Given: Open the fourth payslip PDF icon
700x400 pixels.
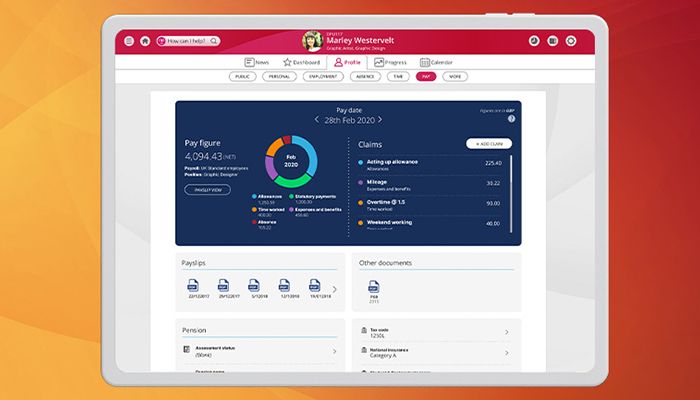Looking at the screenshot, I should (284, 285).
